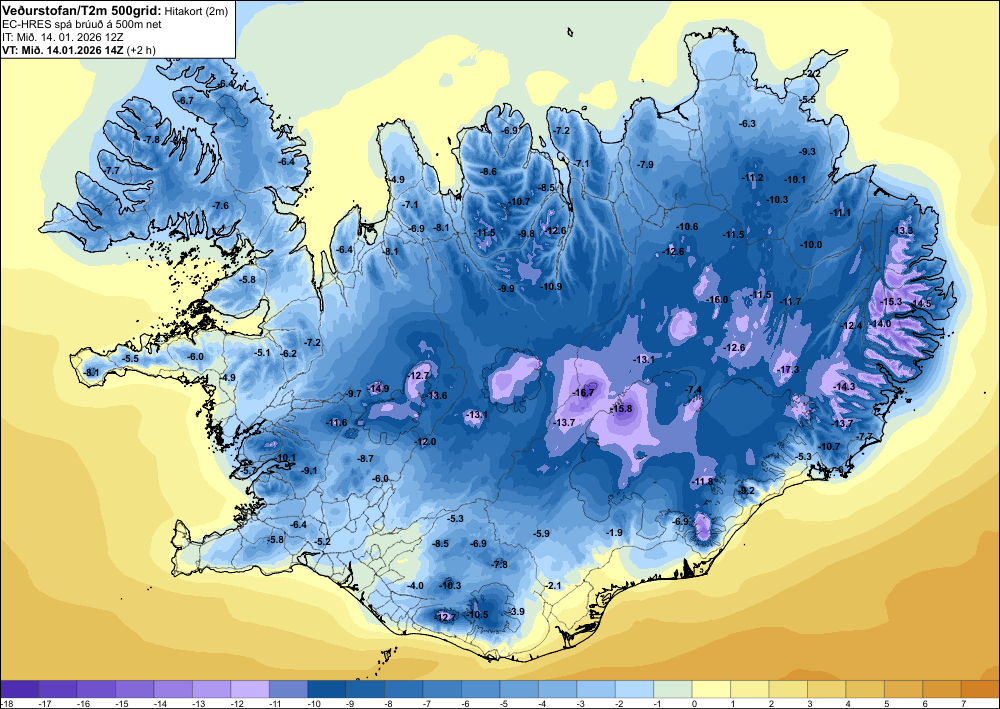Click the -11.8 temperature label
1000x709 pixels.
(x=702, y=481)
